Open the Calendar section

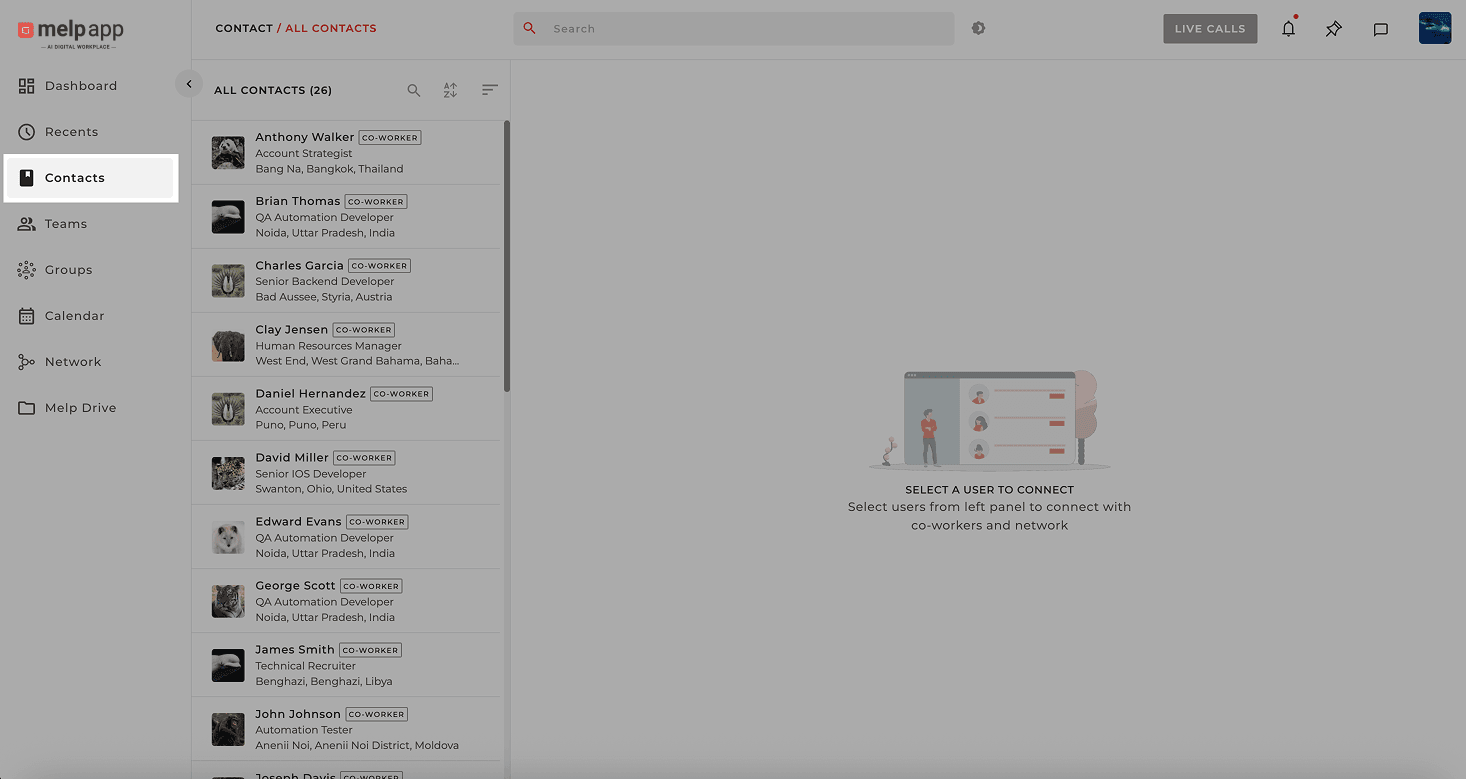pyautogui.click(x=74, y=315)
